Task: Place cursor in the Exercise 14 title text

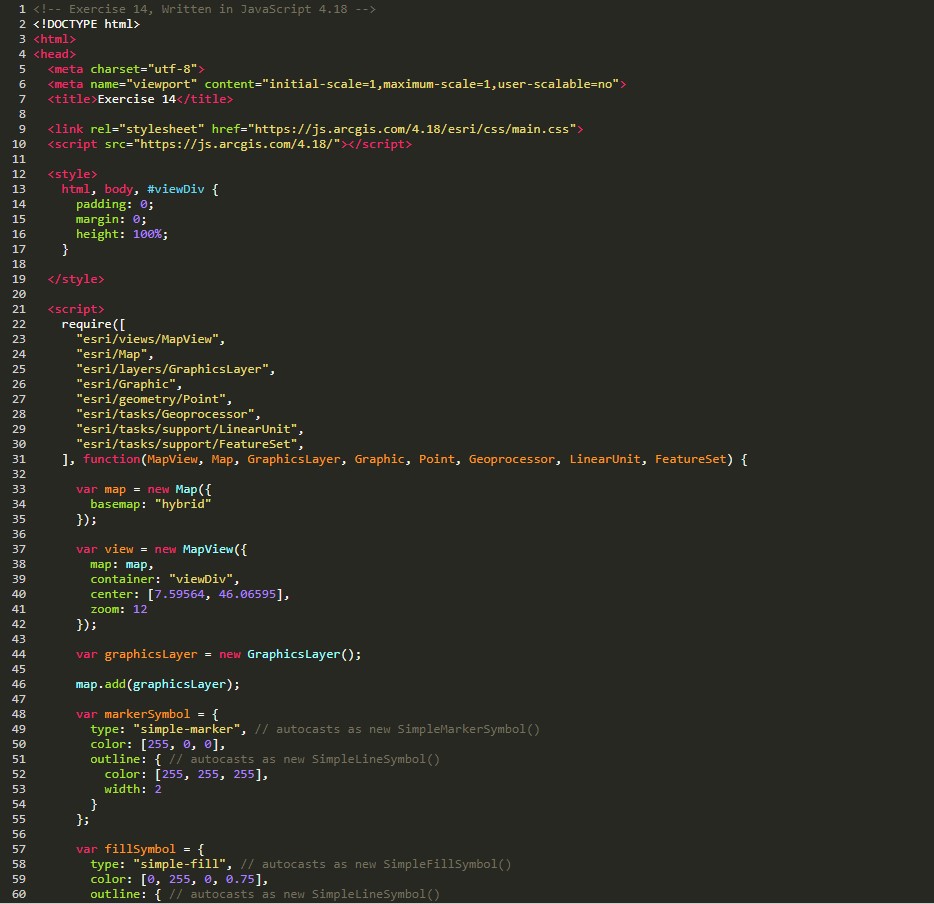Action: [136, 99]
